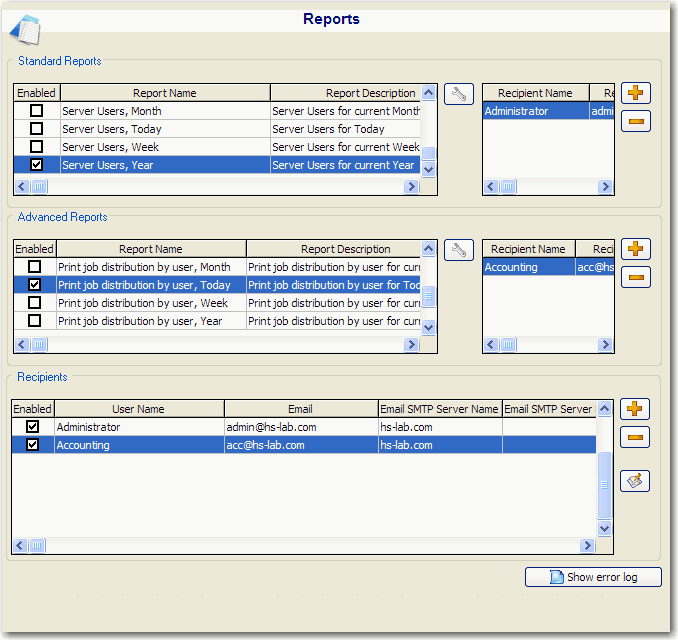Screen dimensions: 678x640
Task: Sort Recipients table by User Name header
Action: (x=139, y=409)
